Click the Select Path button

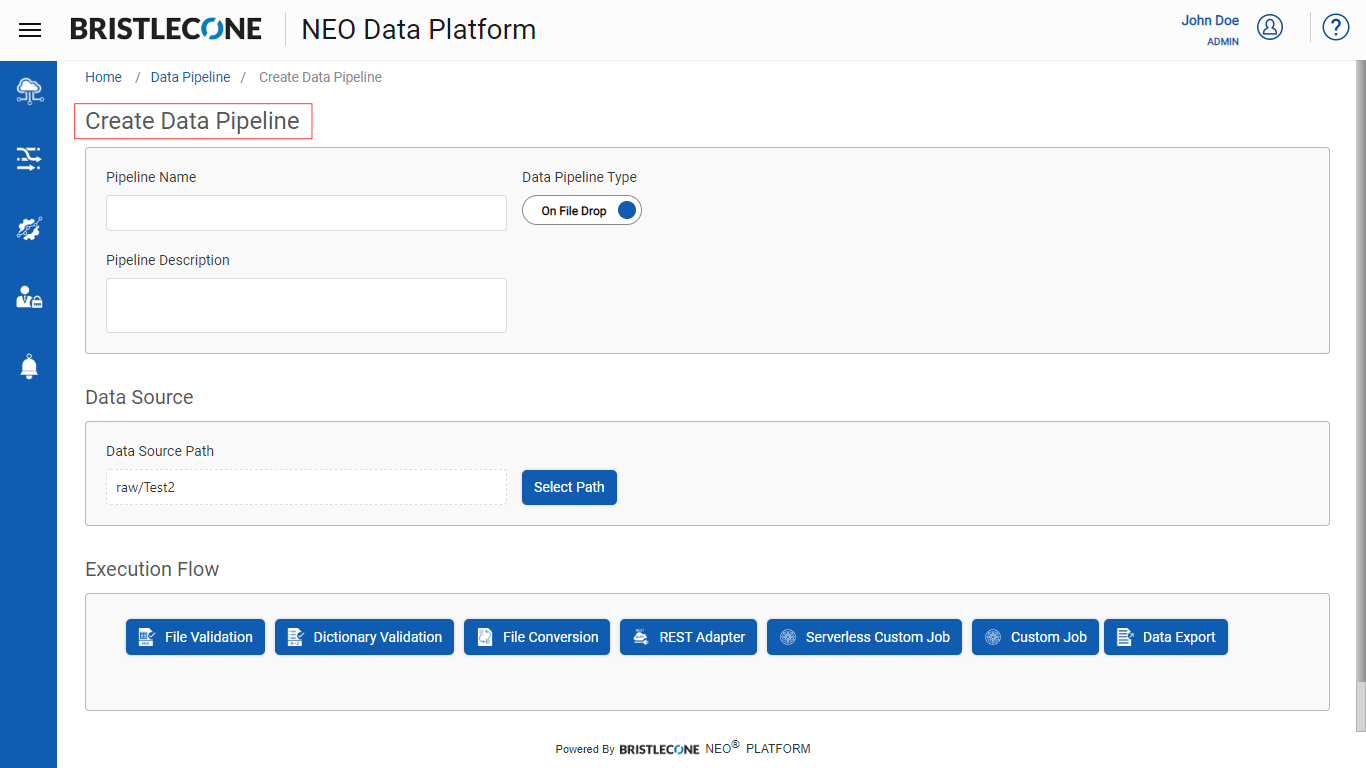click(x=569, y=487)
